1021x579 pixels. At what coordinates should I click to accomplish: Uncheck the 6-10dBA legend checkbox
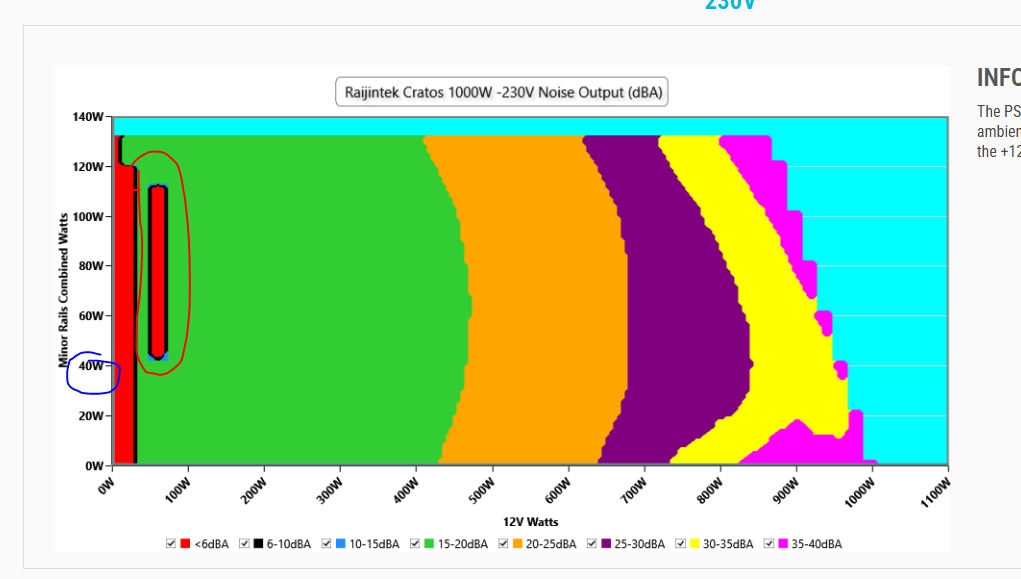point(244,543)
